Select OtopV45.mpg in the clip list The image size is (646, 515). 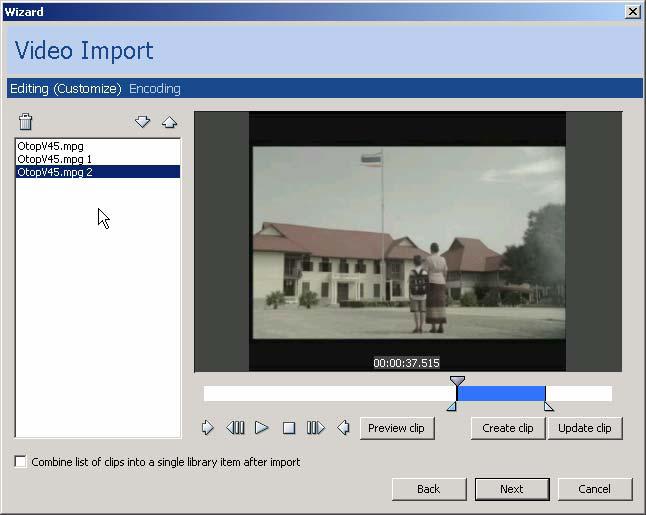(x=50, y=146)
